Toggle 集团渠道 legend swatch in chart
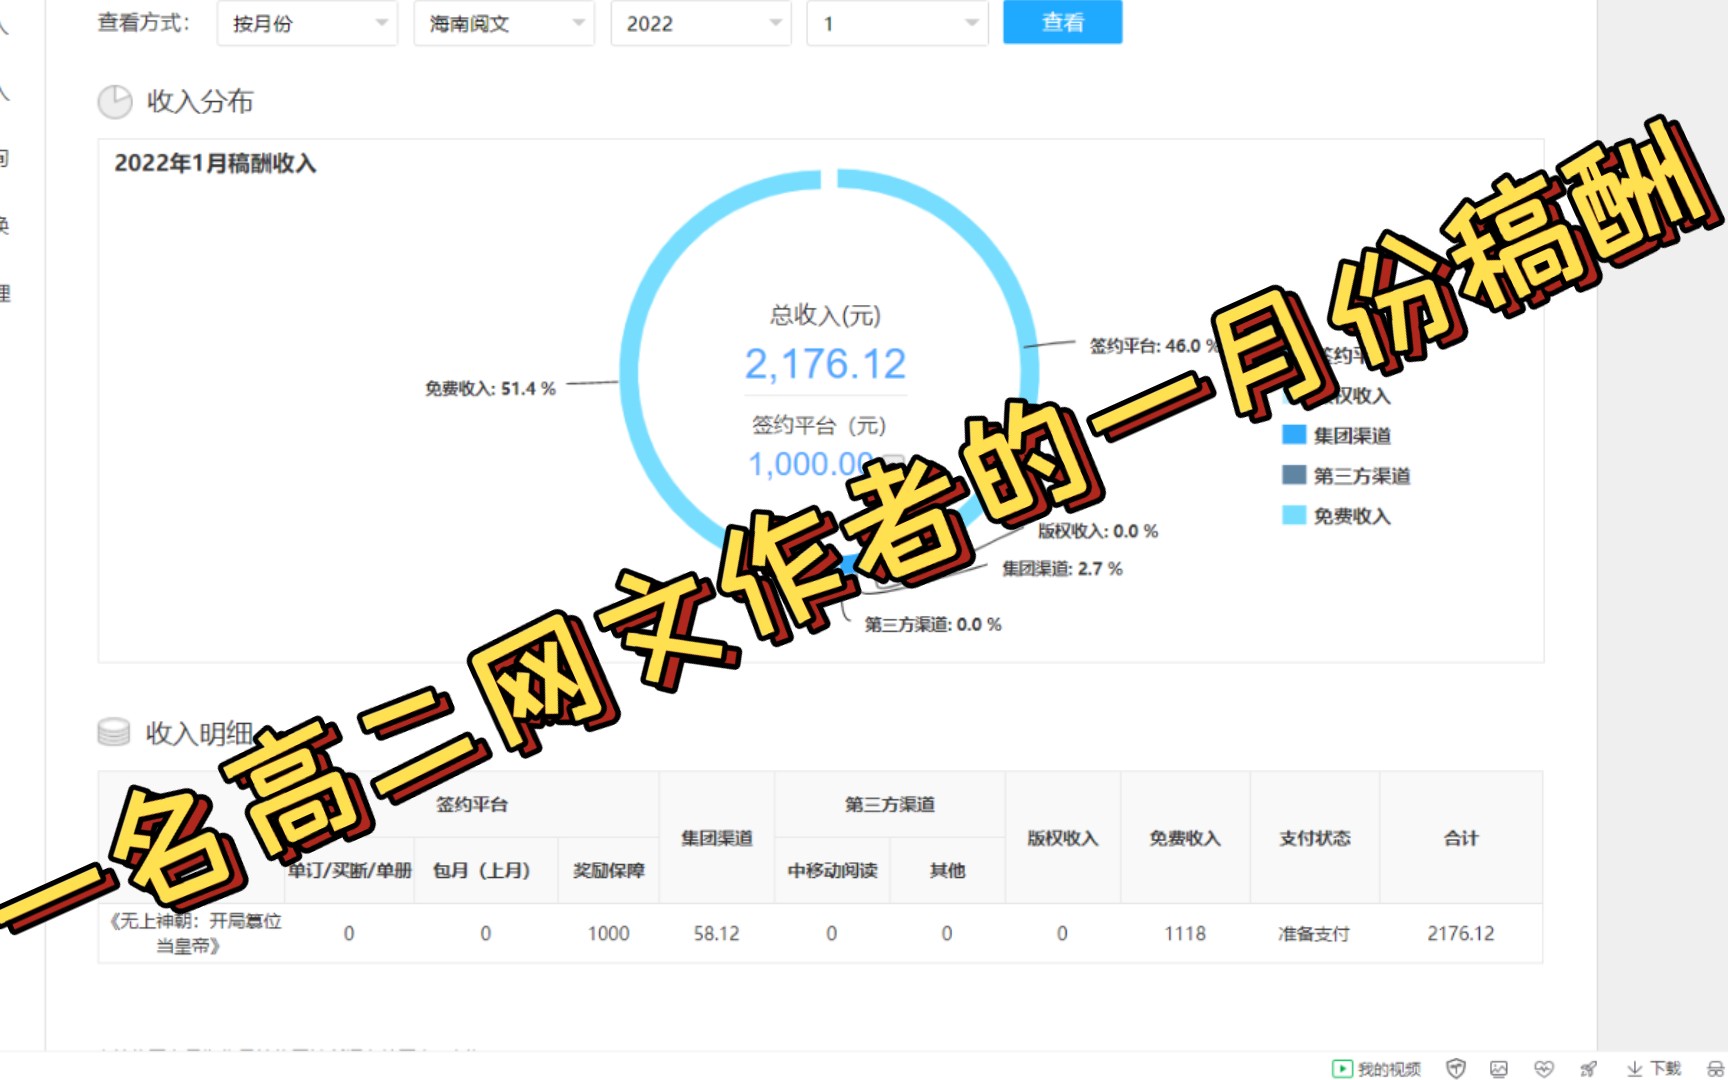The height and width of the screenshot is (1080, 1728). point(1294,434)
